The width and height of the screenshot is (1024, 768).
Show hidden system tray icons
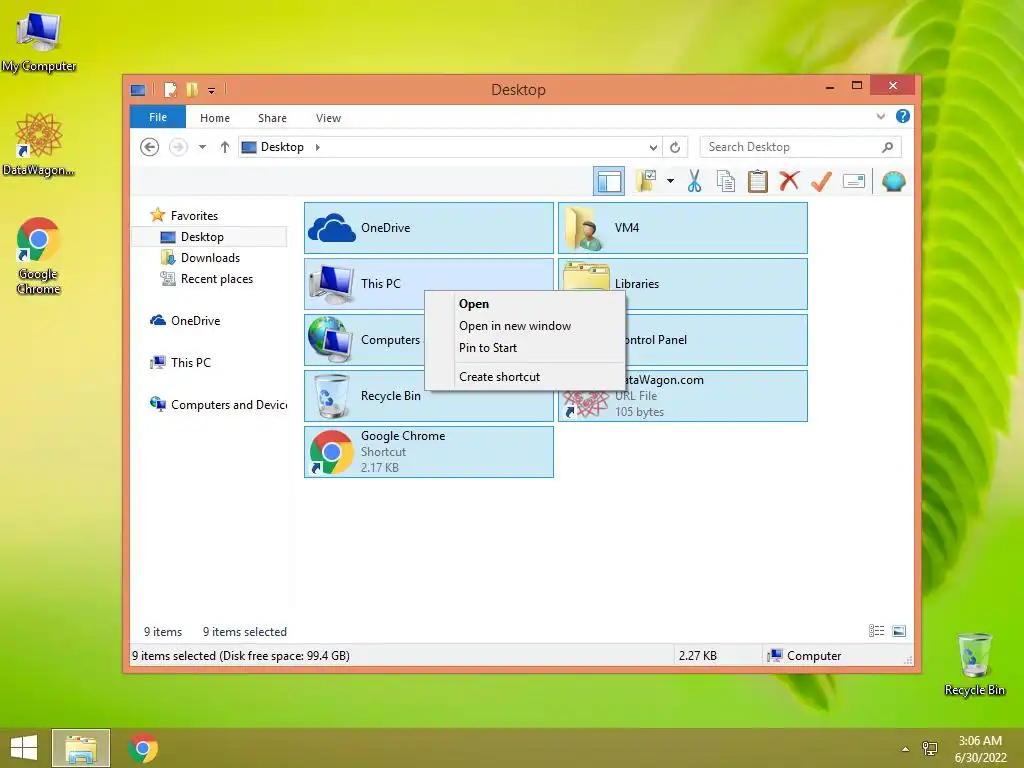[x=905, y=749]
